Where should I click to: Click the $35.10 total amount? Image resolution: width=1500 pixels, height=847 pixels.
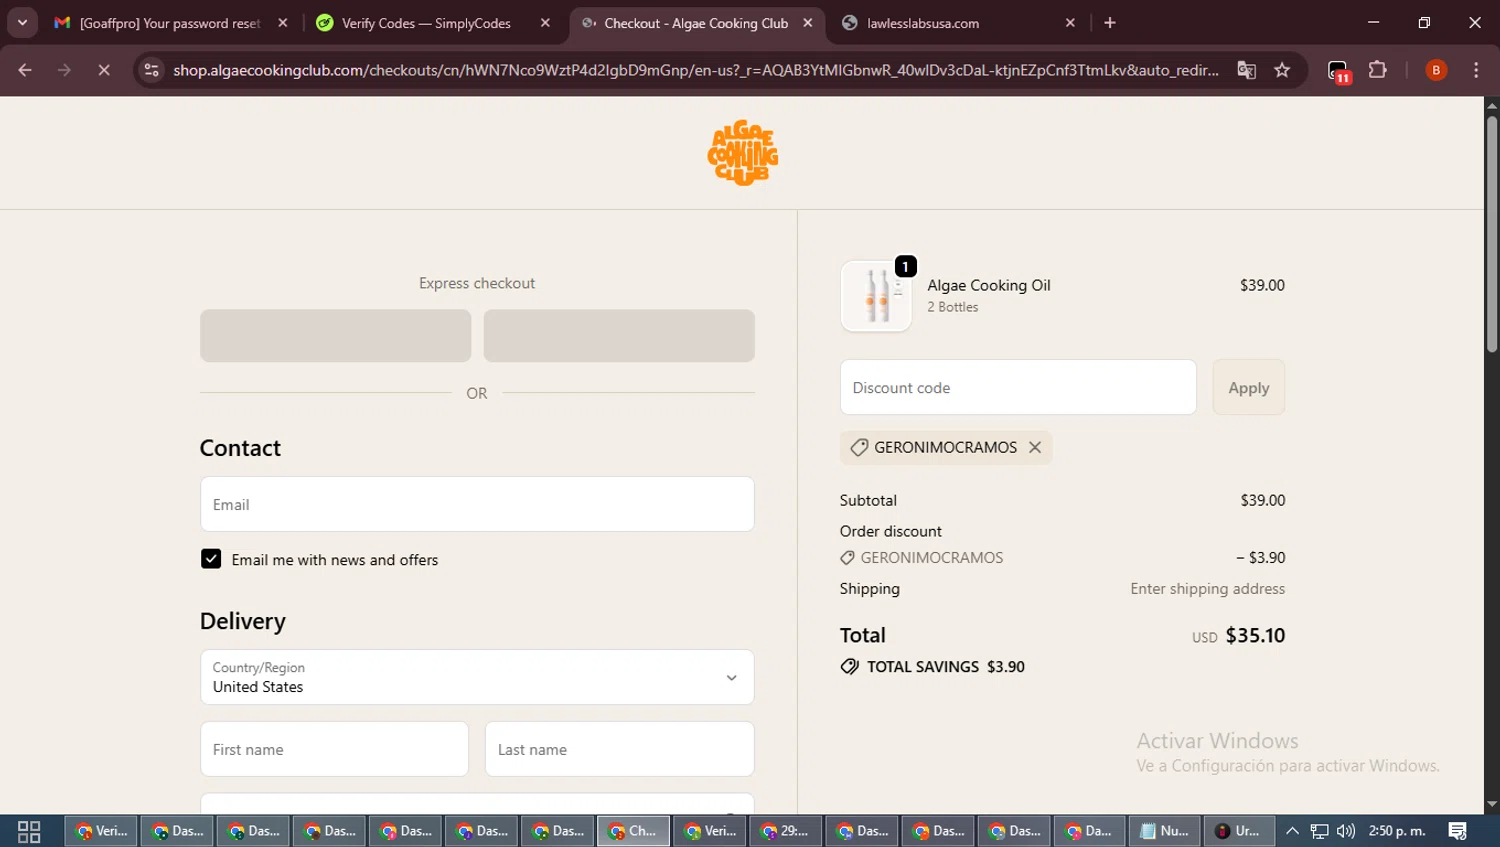[1255, 635]
